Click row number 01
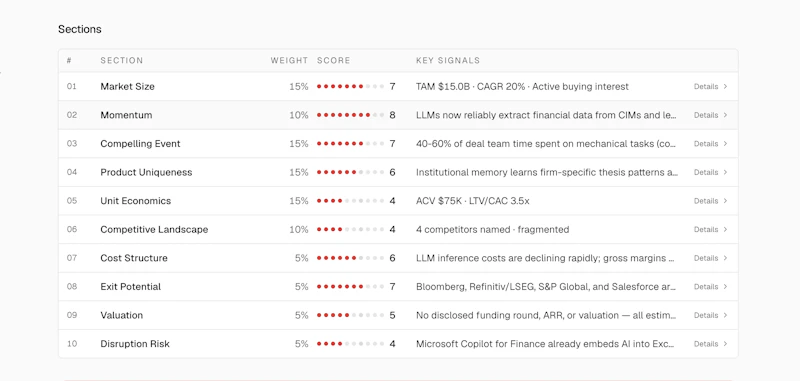Viewport: 800px width, 381px height. click(x=71, y=87)
